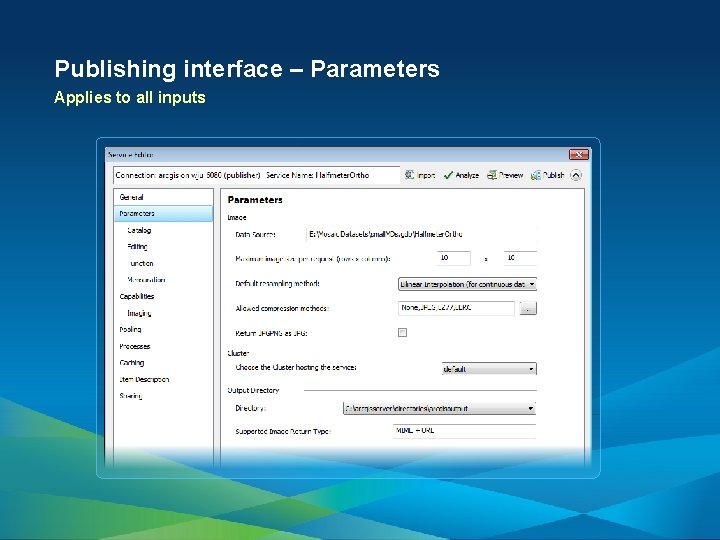Click the maximum image rows field
The height and width of the screenshot is (540, 720).
pyautogui.click(x=453, y=258)
